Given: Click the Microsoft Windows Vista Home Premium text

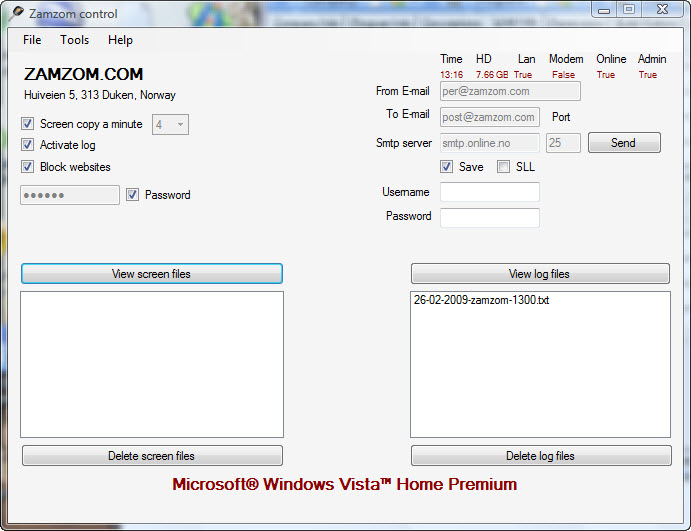Looking at the screenshot, I should point(345,484).
